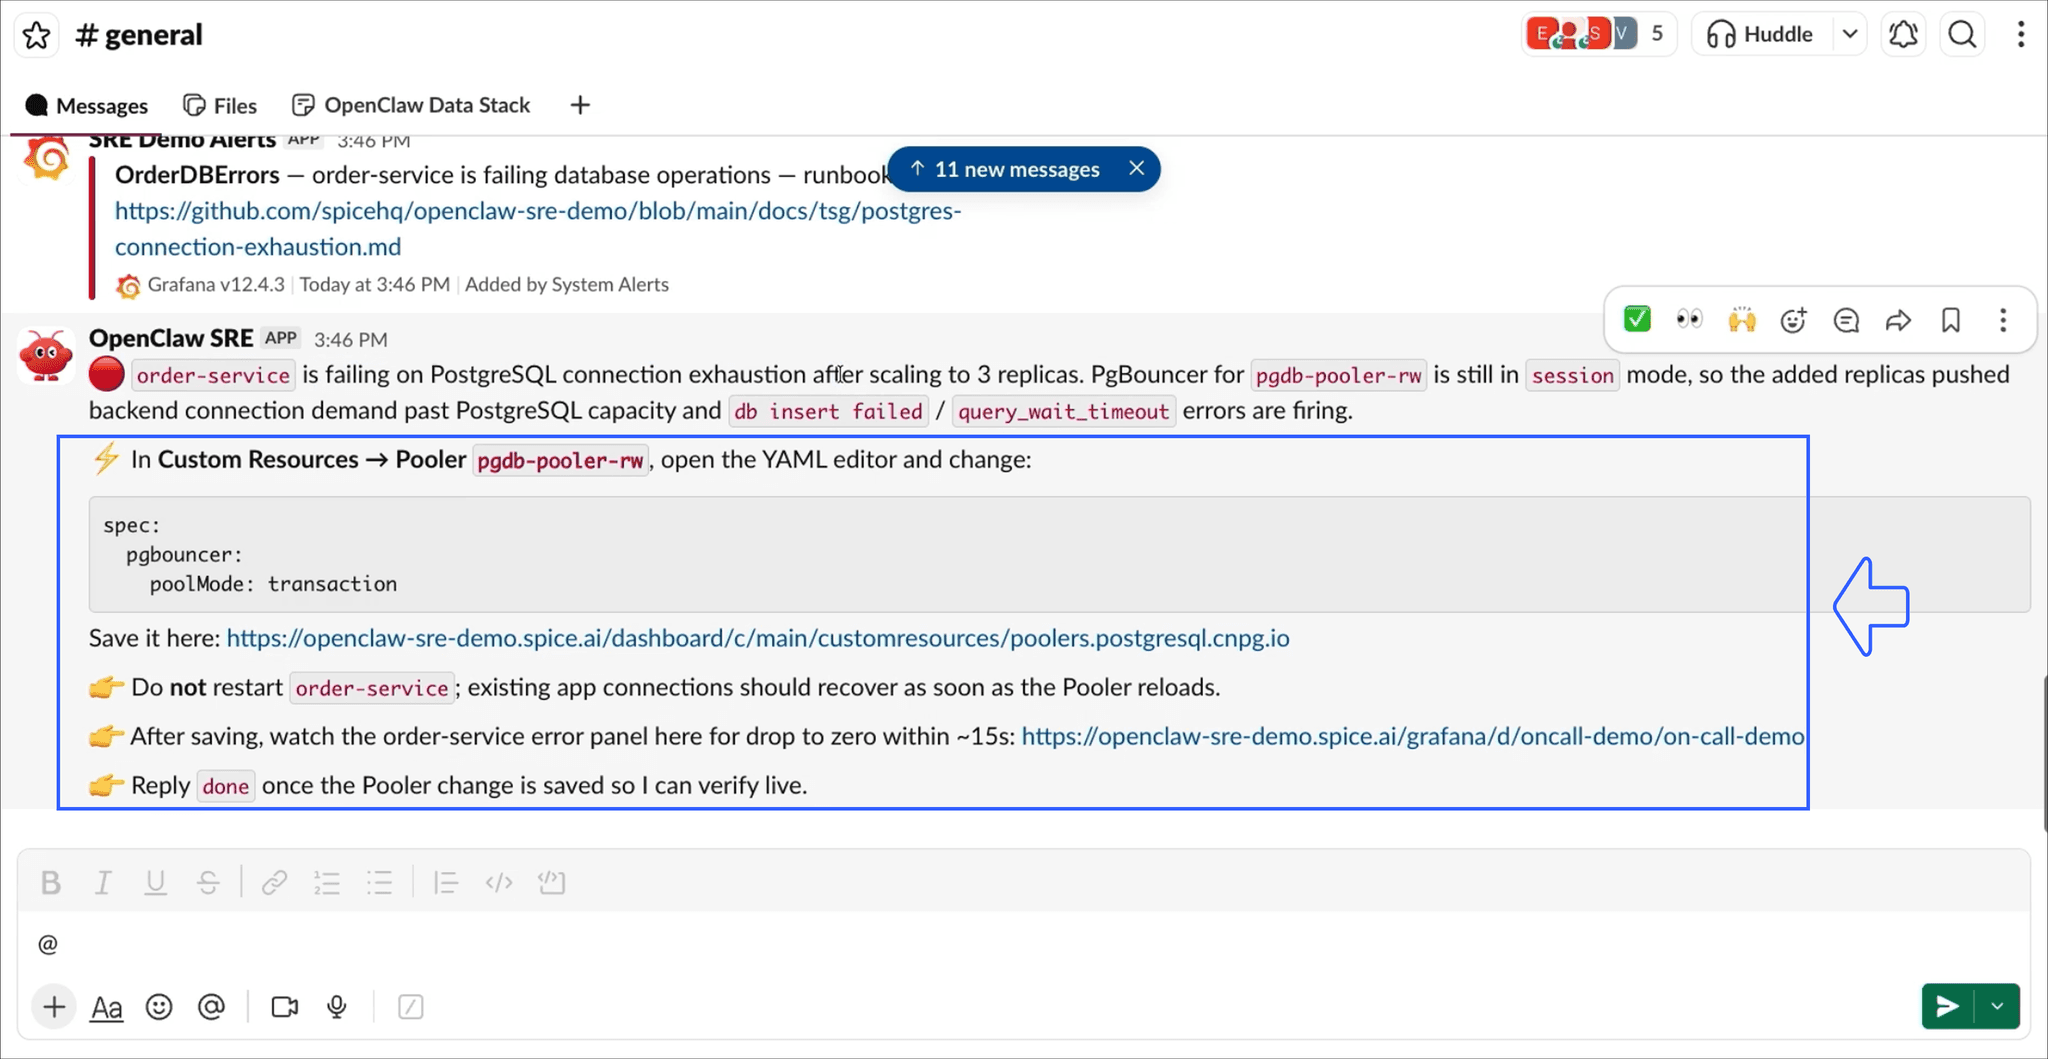This screenshot has width=2048, height=1059.
Task: React with the eyes emoji
Action: click(x=1689, y=320)
